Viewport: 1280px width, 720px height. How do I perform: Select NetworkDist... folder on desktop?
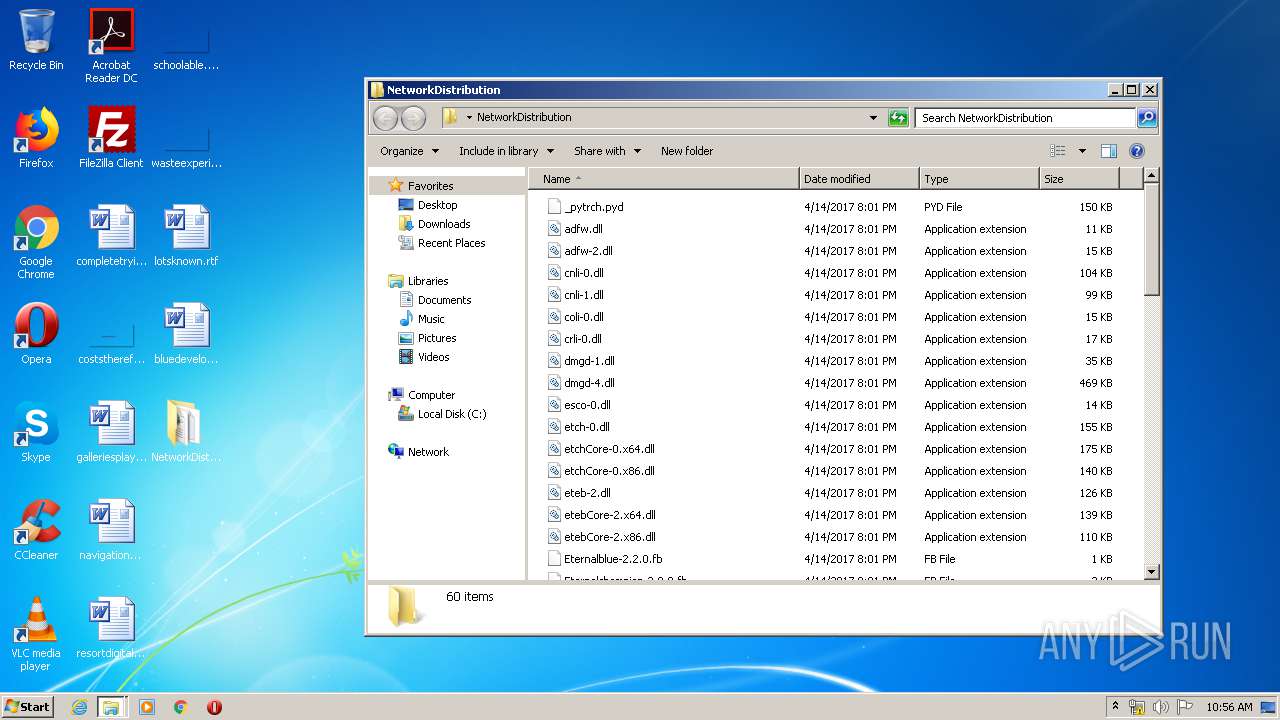[186, 432]
